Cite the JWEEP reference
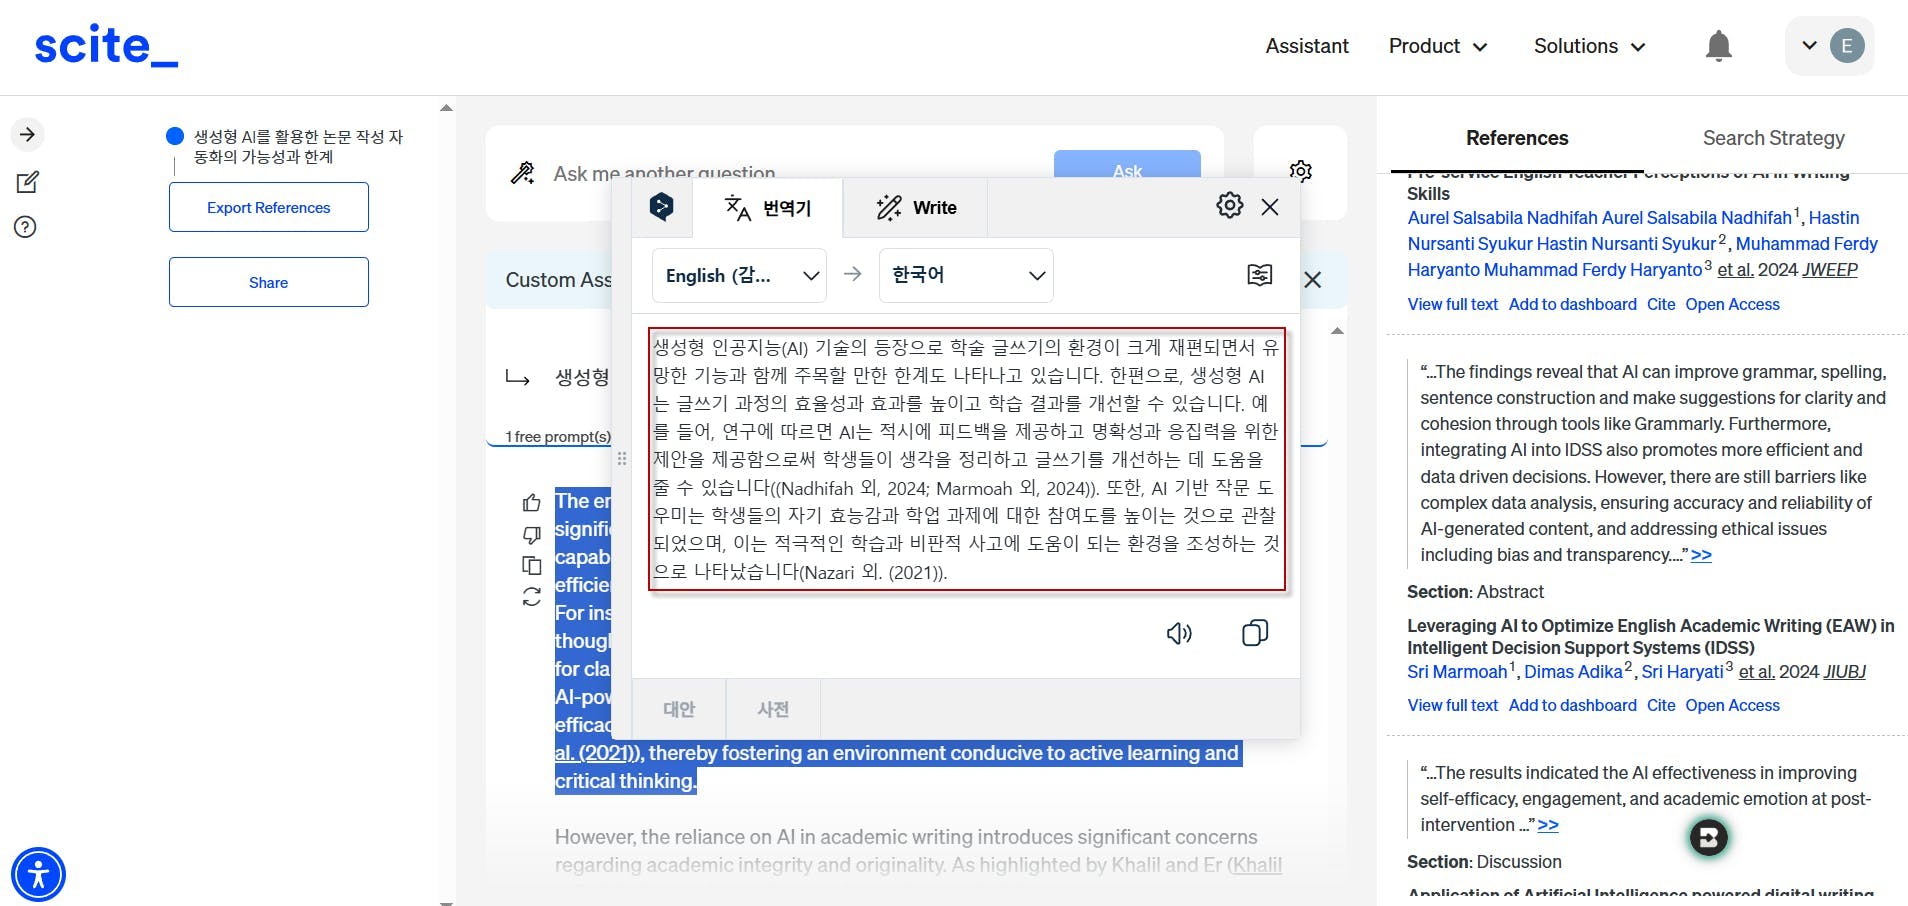 [1661, 304]
